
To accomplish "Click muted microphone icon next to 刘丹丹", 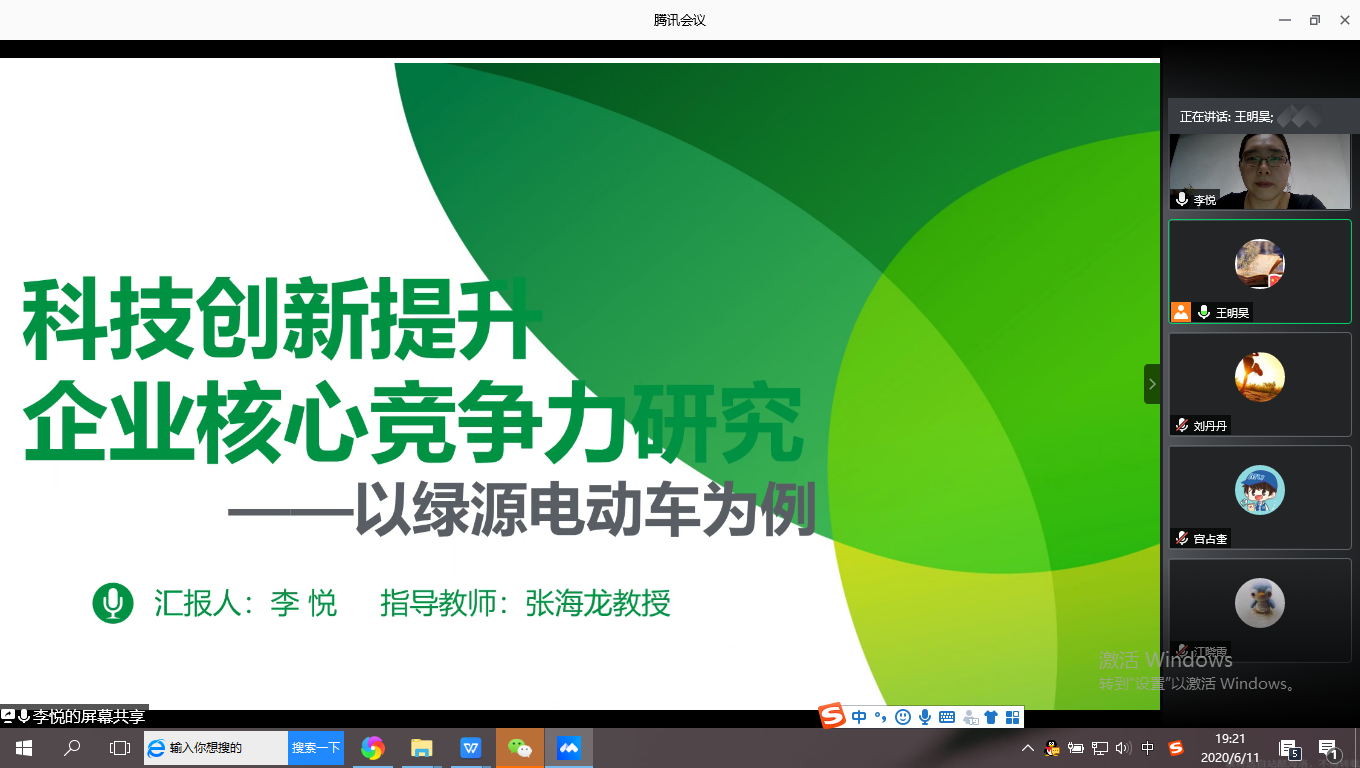I will pyautogui.click(x=1182, y=425).
